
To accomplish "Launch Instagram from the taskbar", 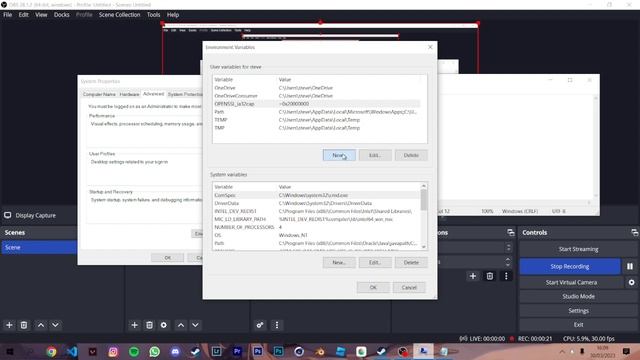I will [113, 351].
